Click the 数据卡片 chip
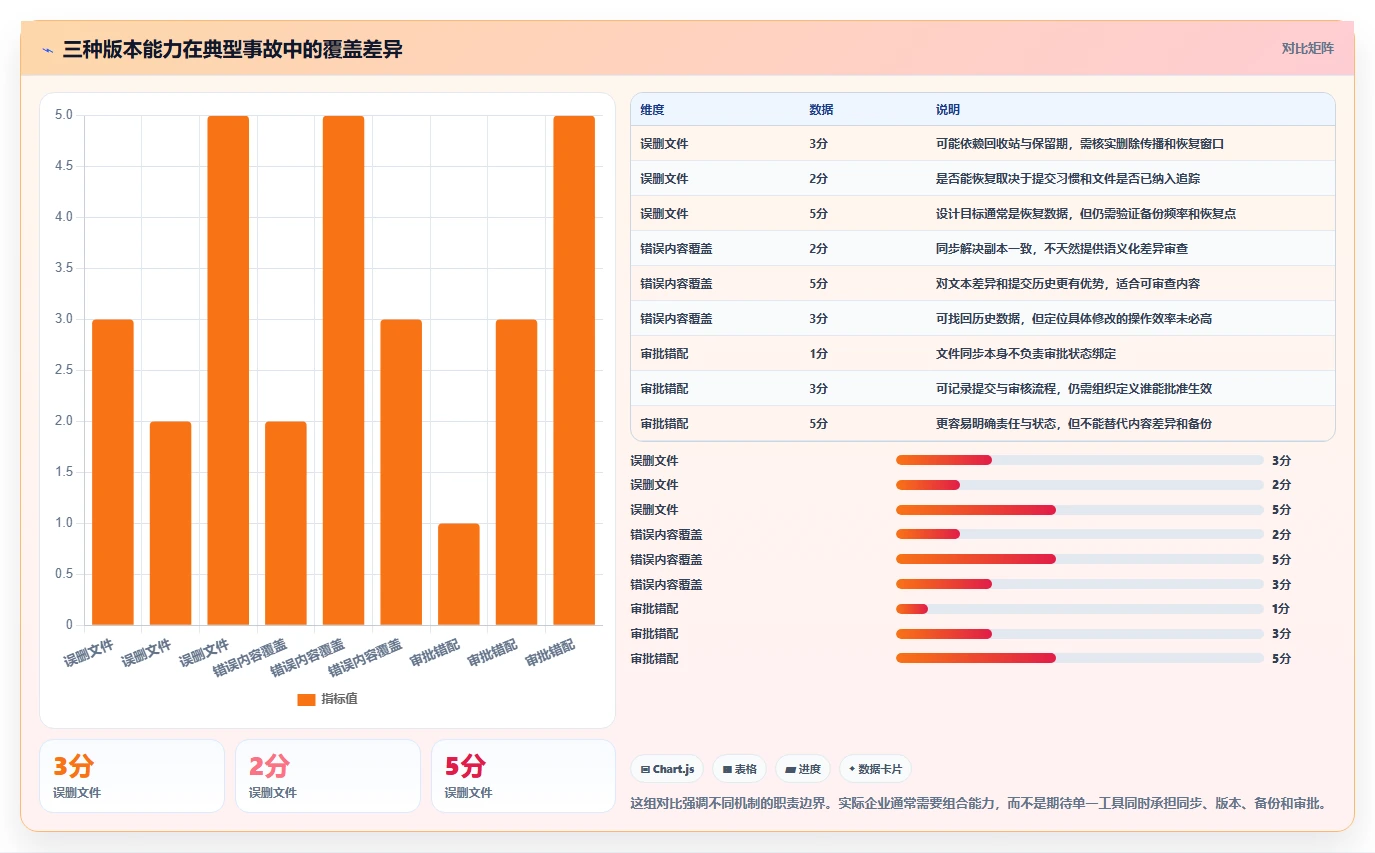 [x=875, y=769]
